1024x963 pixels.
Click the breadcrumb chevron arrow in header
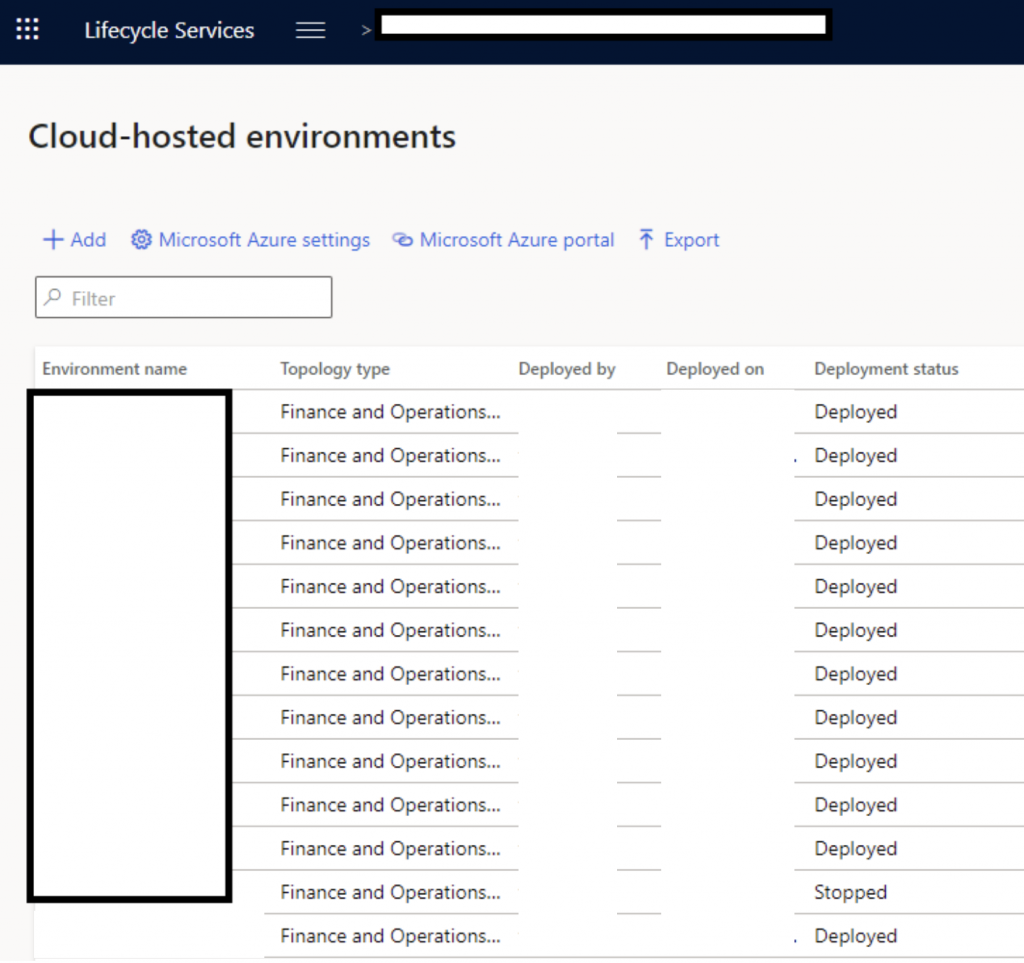point(366,30)
